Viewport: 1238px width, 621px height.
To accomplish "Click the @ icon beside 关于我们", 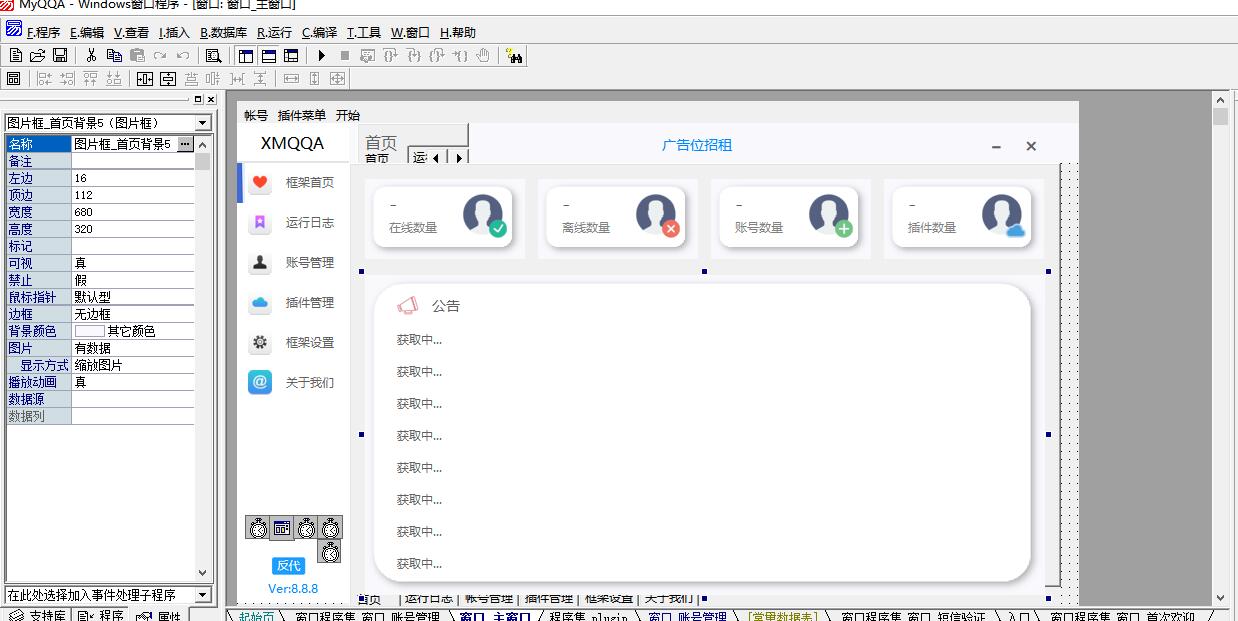I will [x=260, y=382].
